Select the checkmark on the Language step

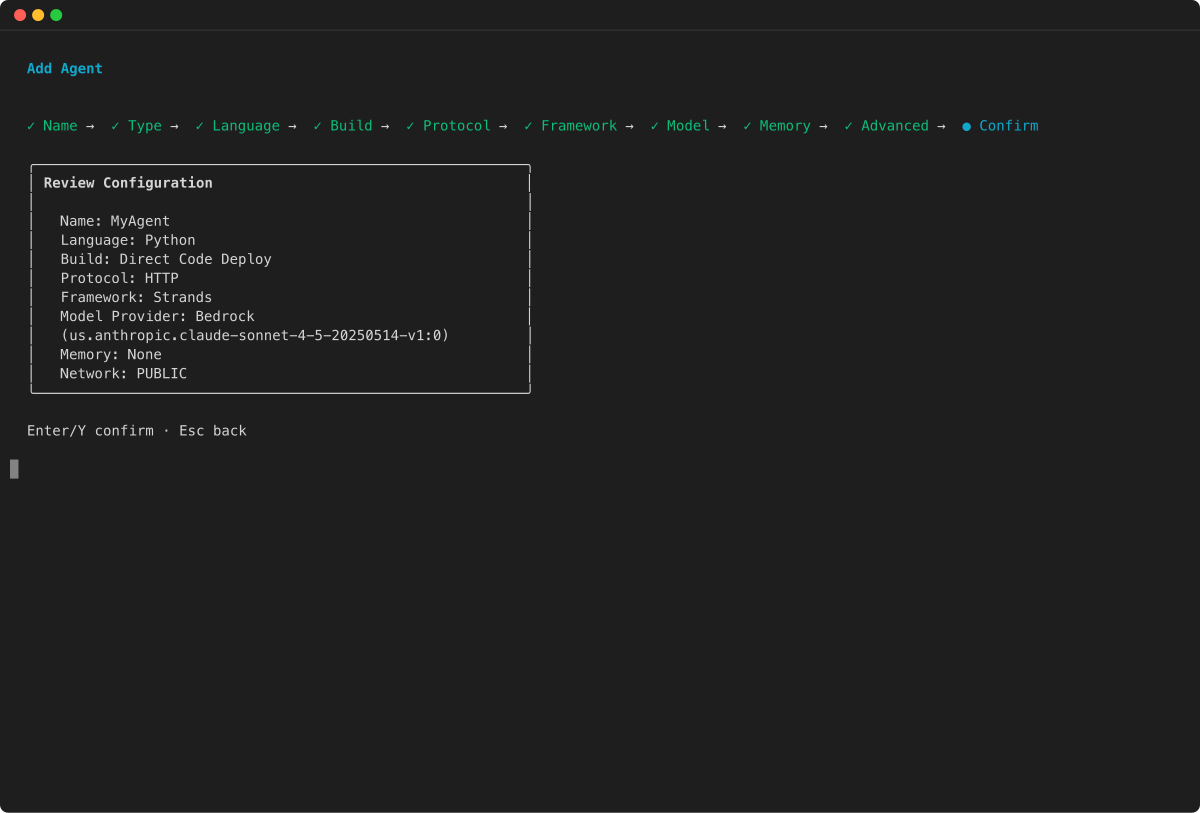[199, 125]
